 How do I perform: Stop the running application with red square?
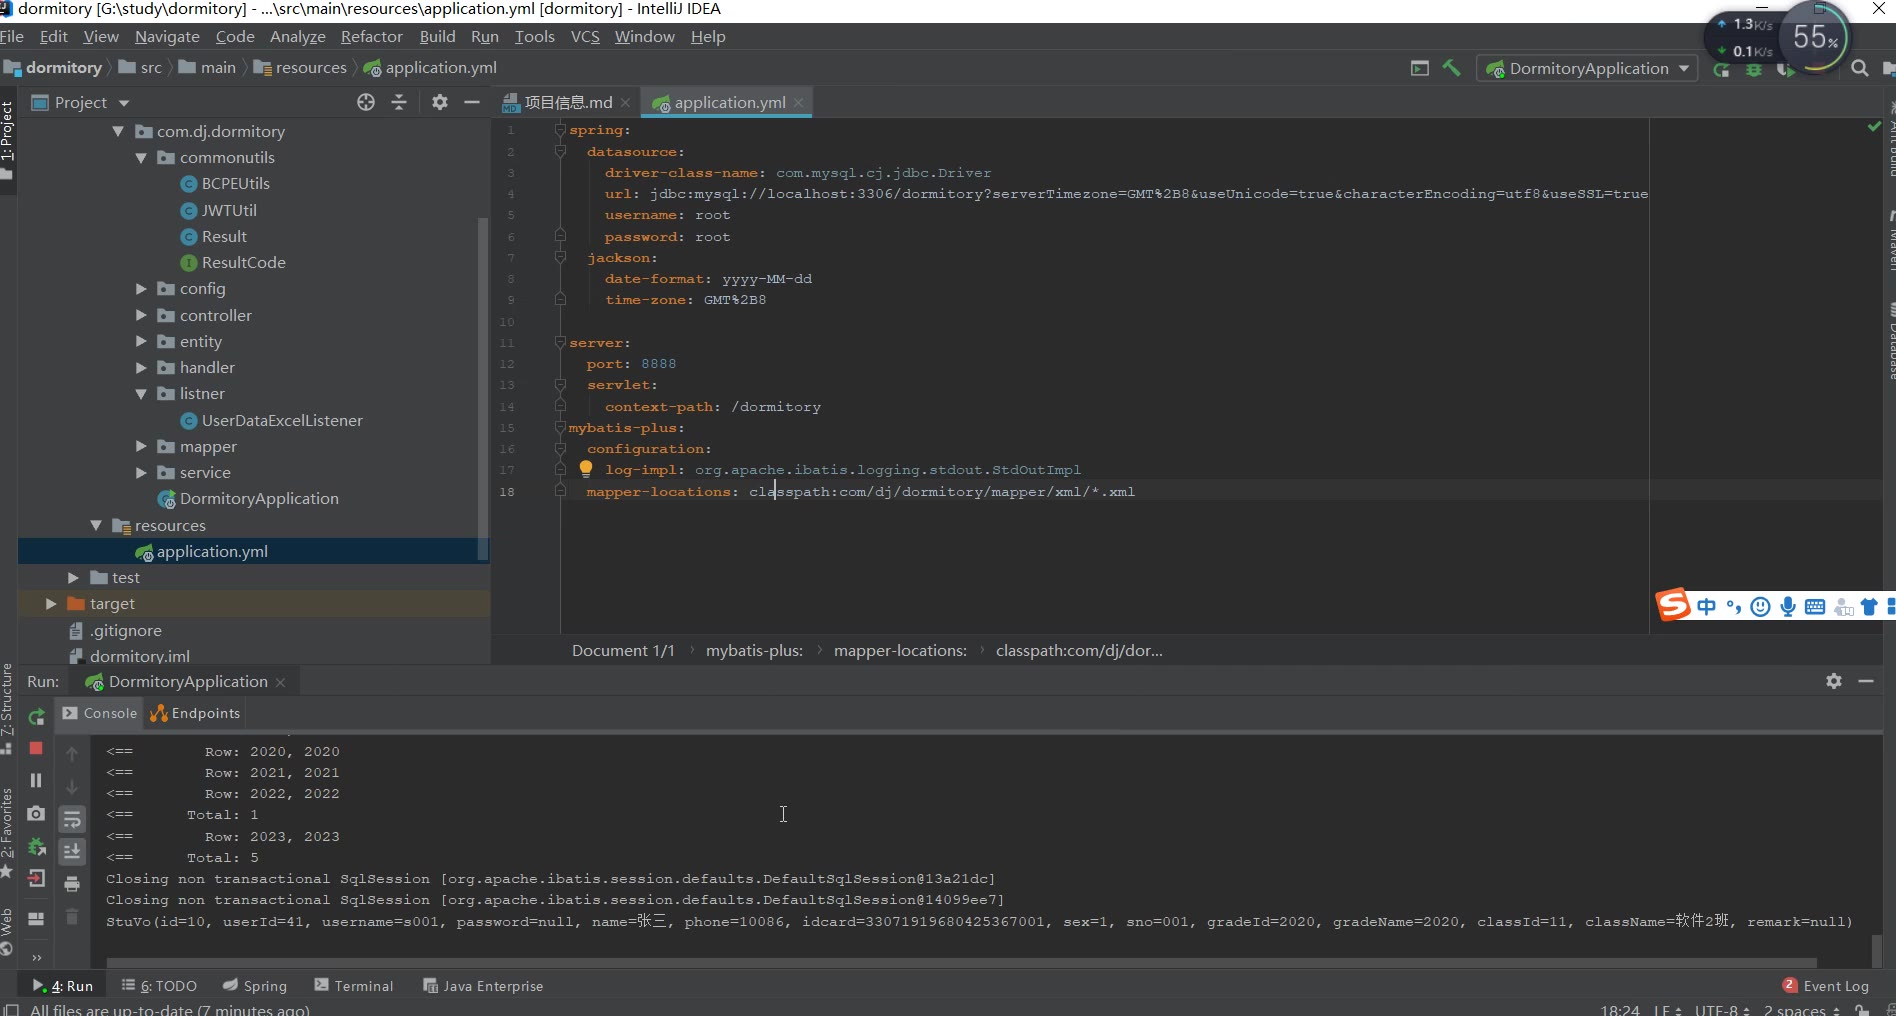pyautogui.click(x=36, y=748)
